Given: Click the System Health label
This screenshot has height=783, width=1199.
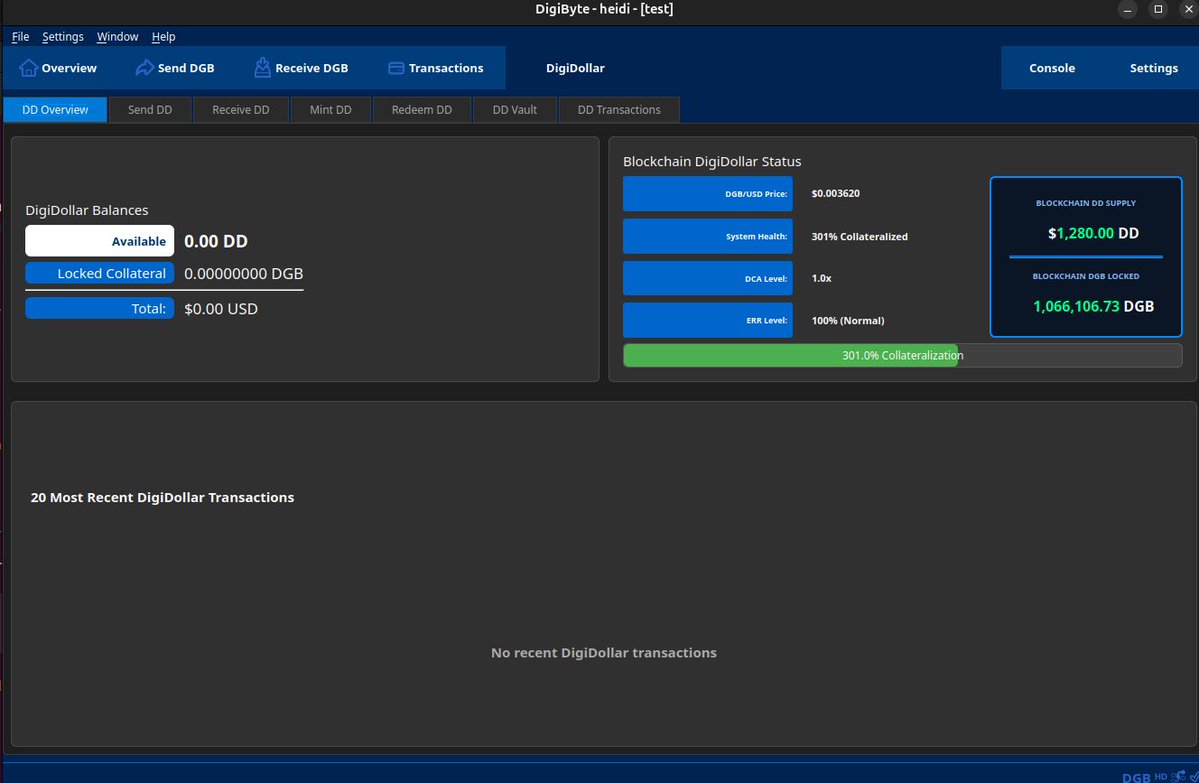Looking at the screenshot, I should (707, 236).
